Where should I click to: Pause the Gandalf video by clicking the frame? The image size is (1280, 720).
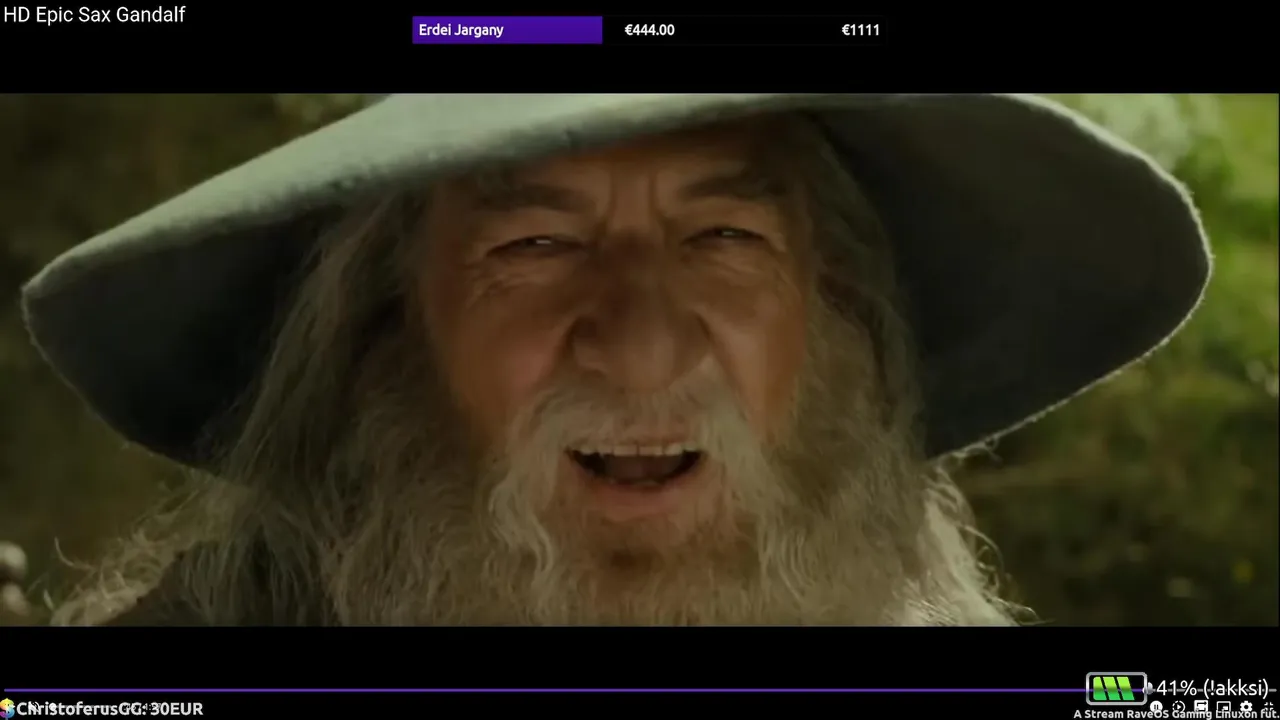click(640, 360)
